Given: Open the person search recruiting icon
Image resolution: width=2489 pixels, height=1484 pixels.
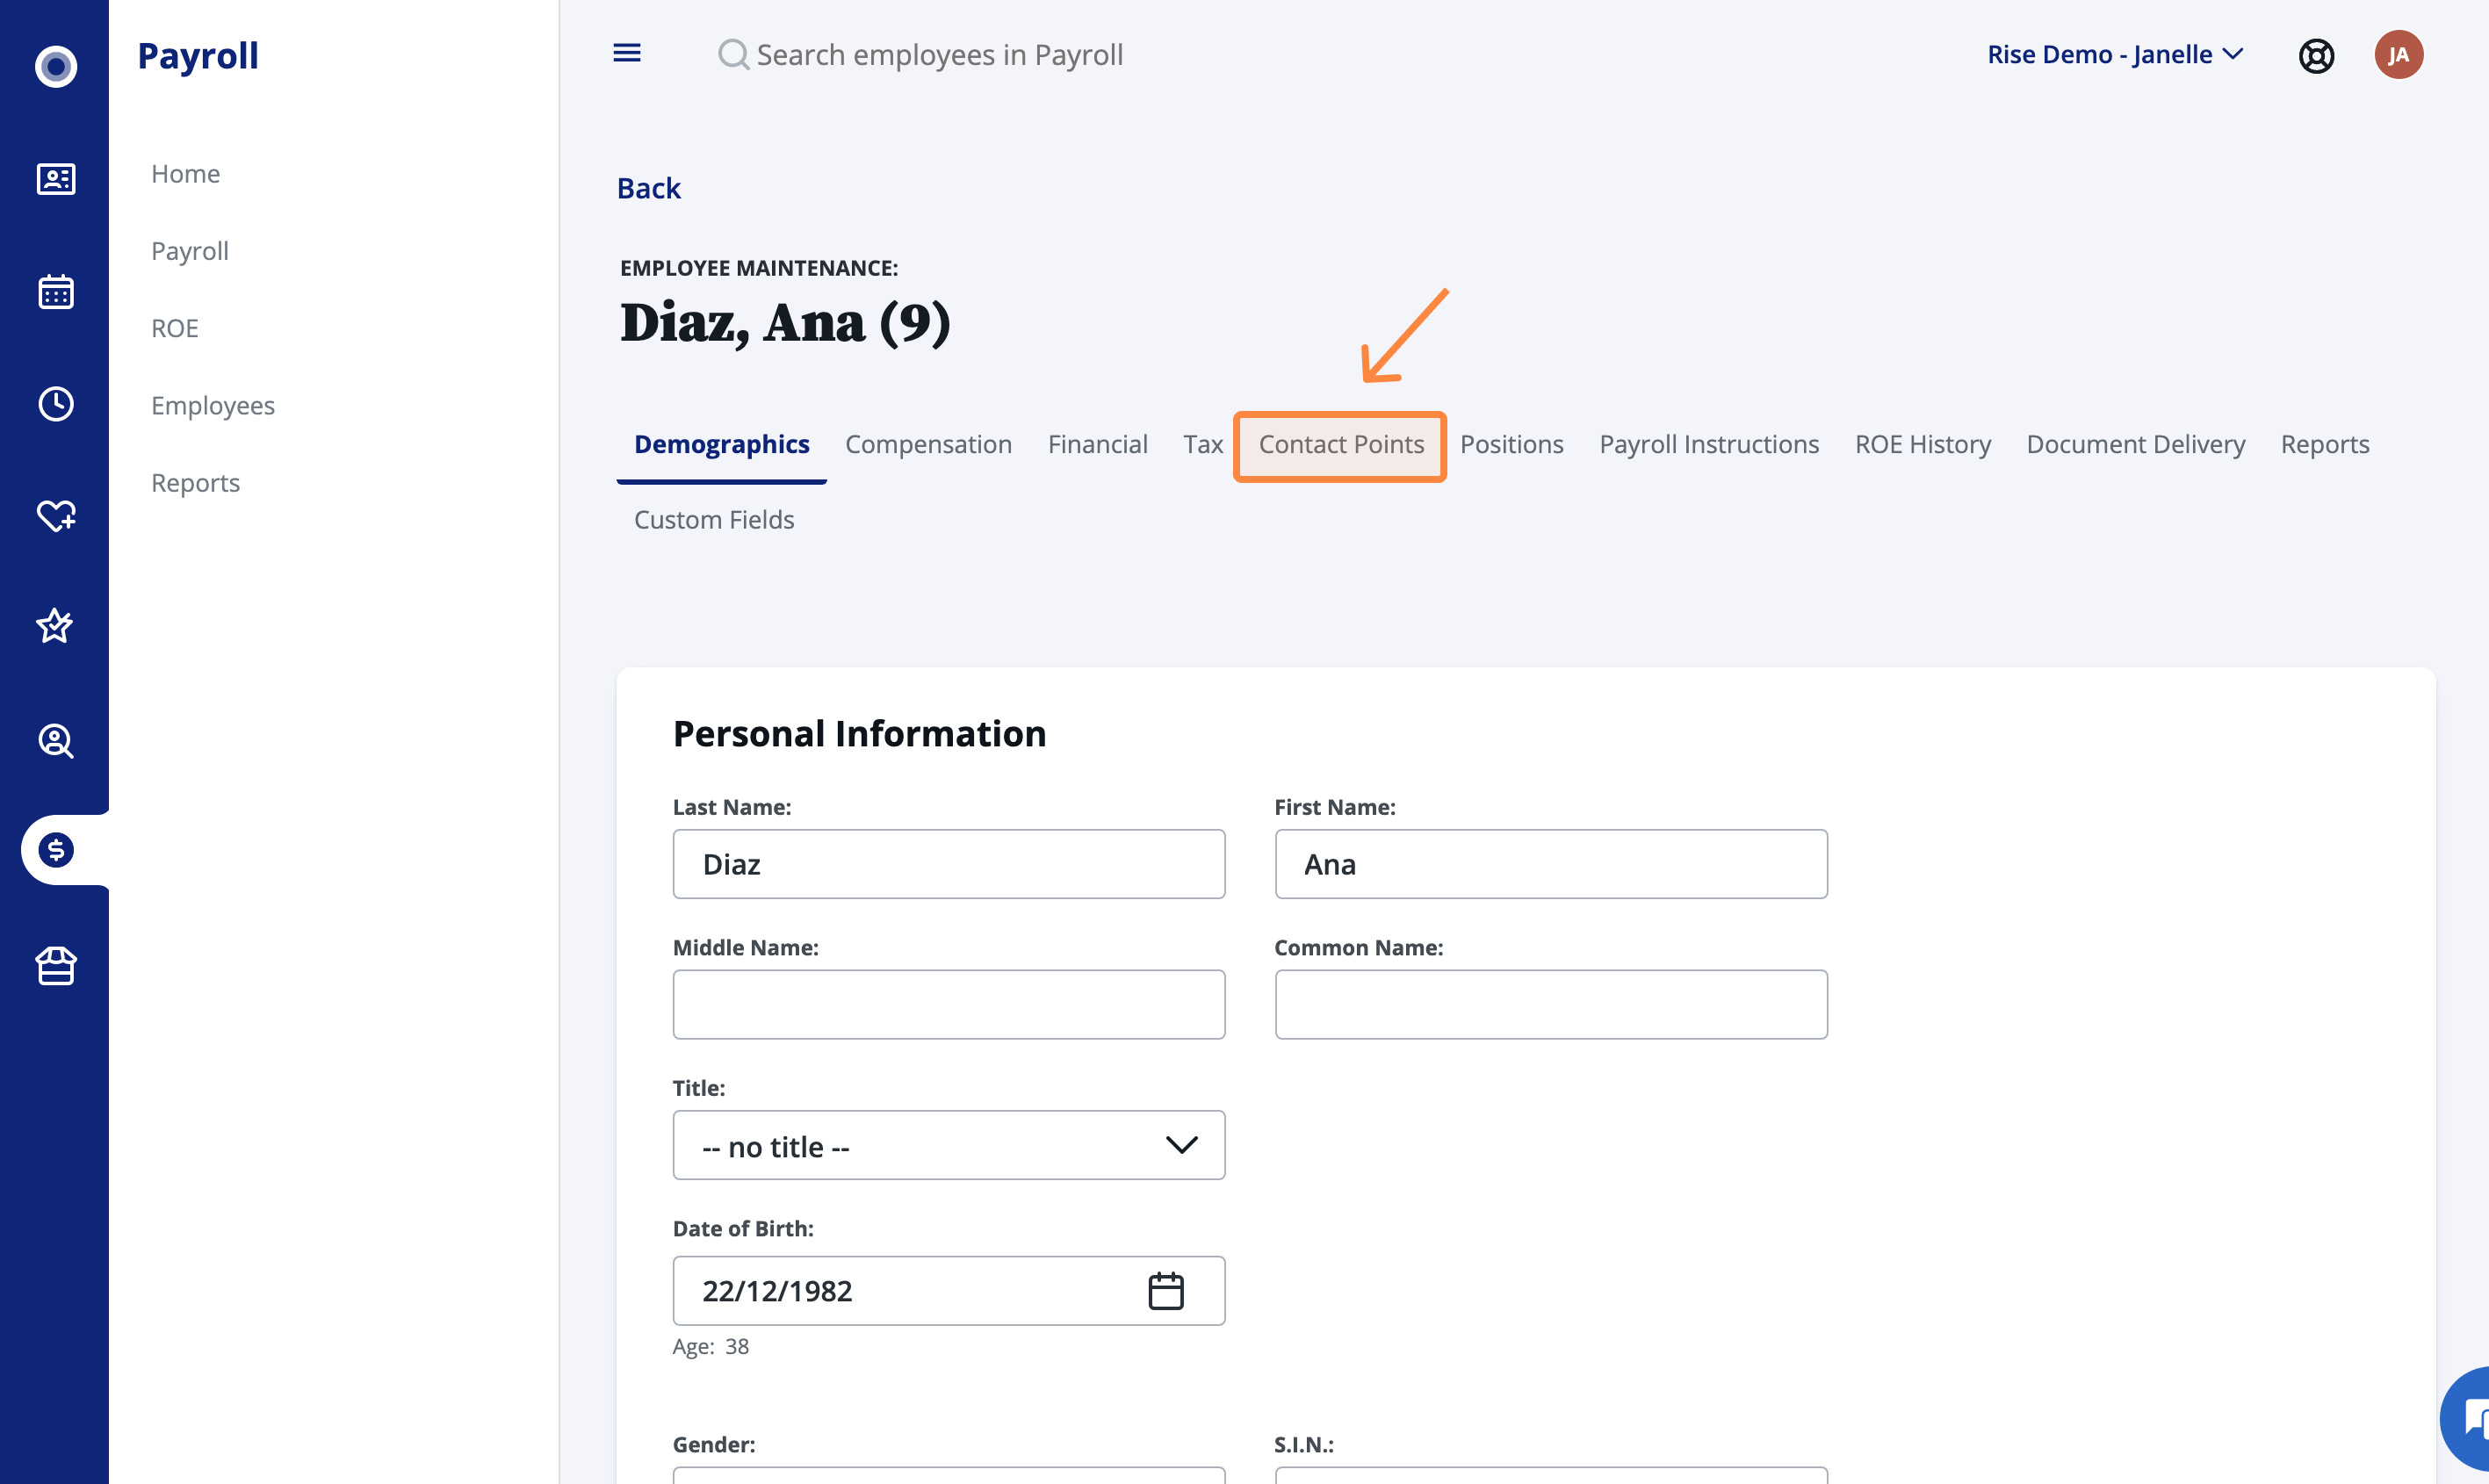Looking at the screenshot, I should coord(56,741).
